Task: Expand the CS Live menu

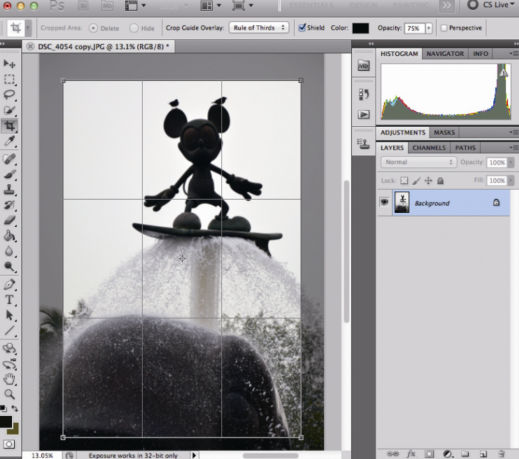Action: pos(491,5)
